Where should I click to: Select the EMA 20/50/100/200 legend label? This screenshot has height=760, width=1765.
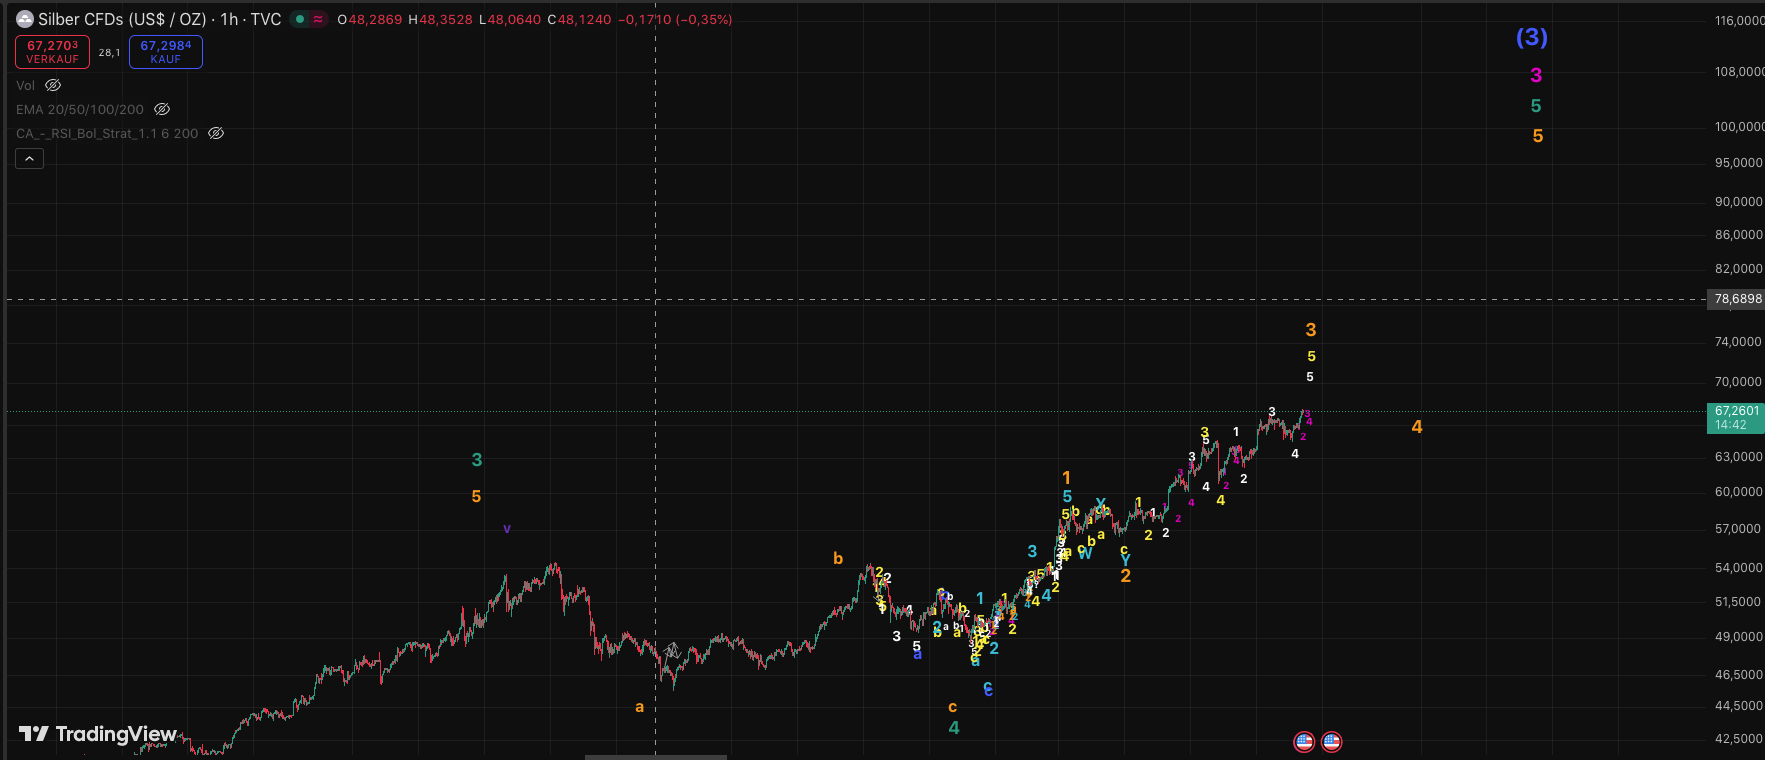80,109
